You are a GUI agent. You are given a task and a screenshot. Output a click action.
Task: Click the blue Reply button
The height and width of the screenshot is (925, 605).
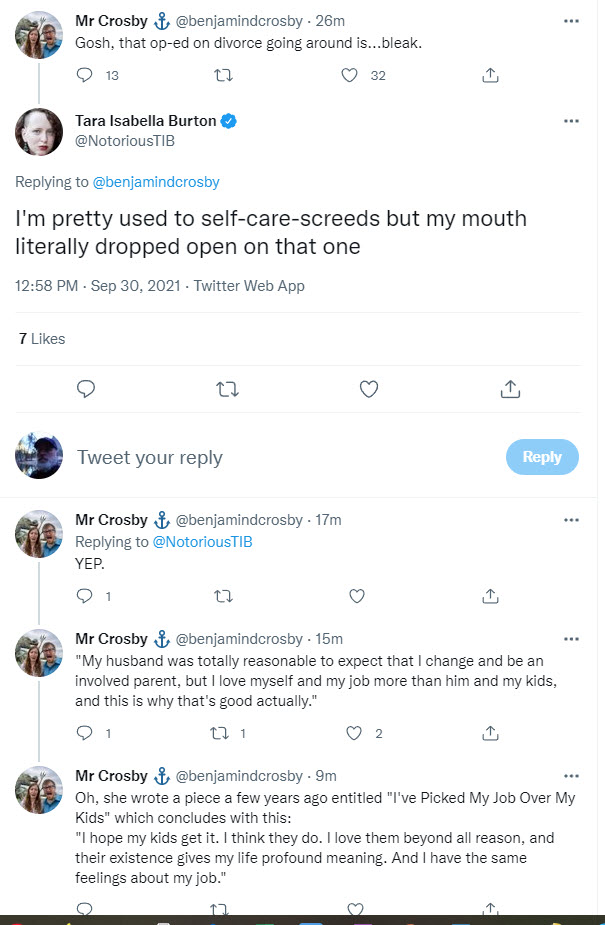[x=542, y=457]
